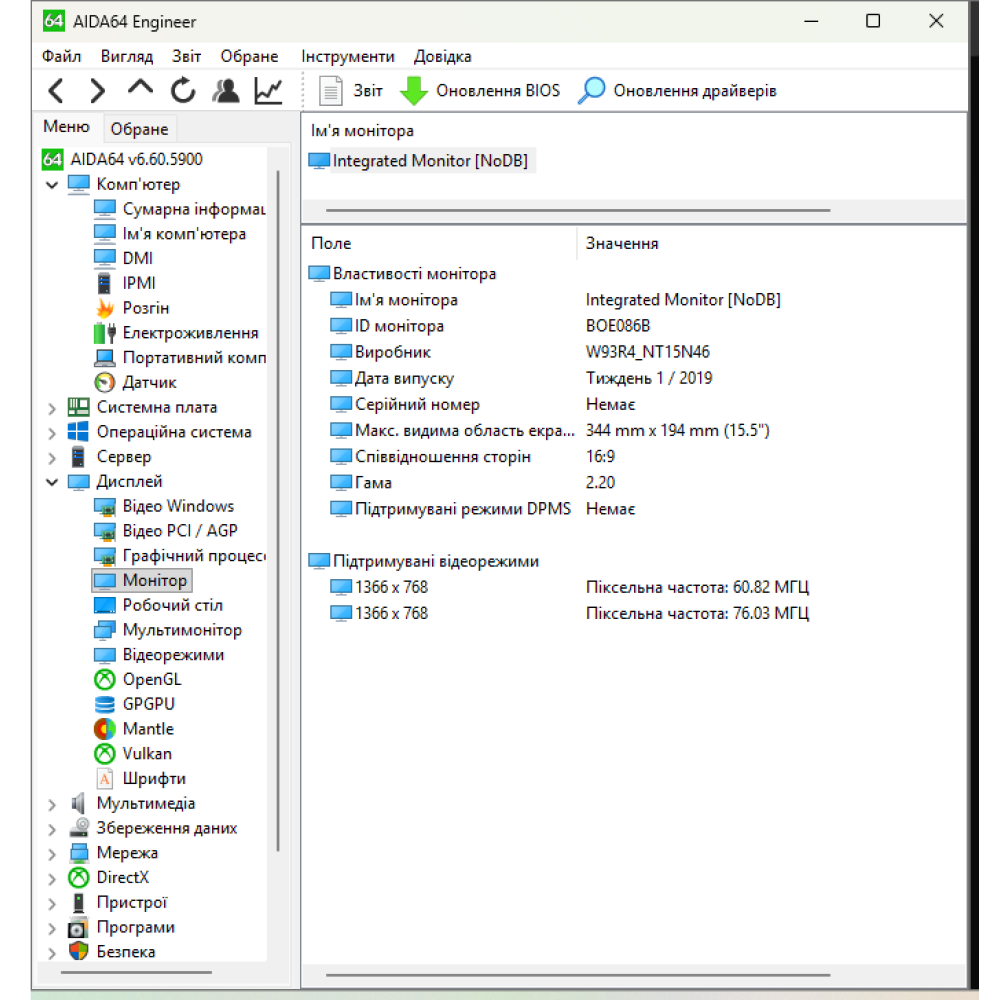Expand the Збереження даних node
1000x1000 pixels.
coord(52,829)
